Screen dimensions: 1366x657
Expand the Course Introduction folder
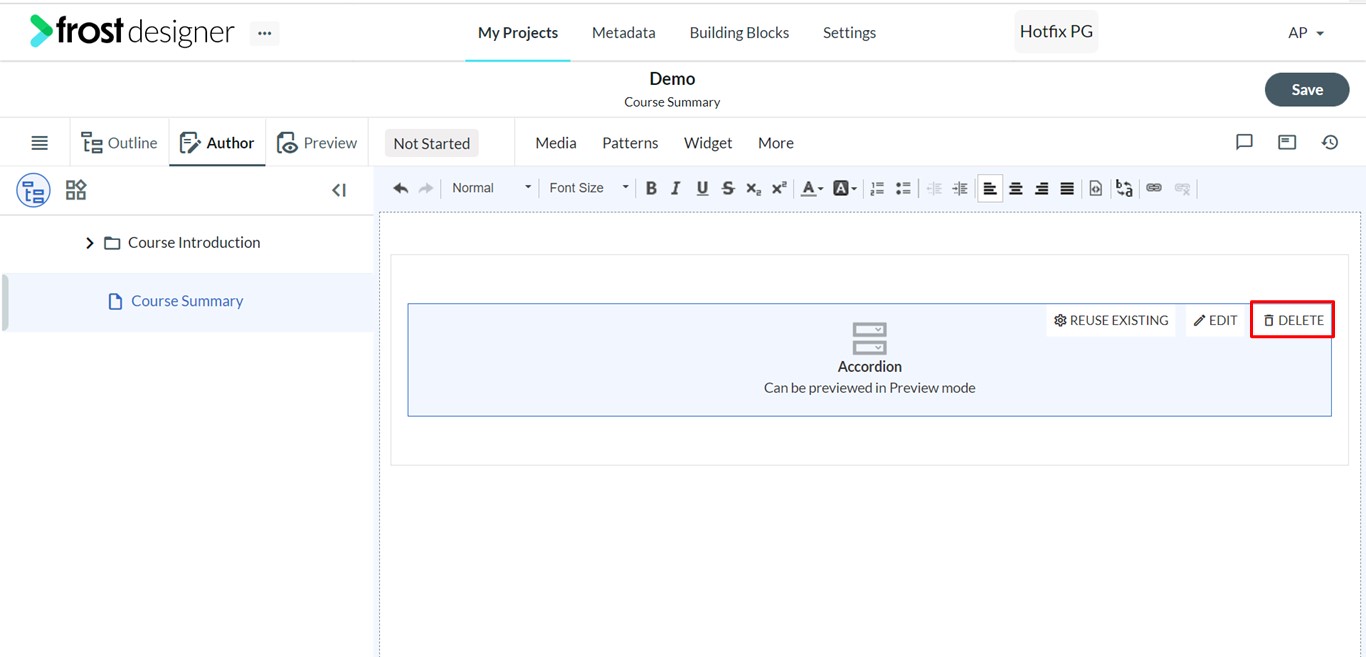point(89,243)
